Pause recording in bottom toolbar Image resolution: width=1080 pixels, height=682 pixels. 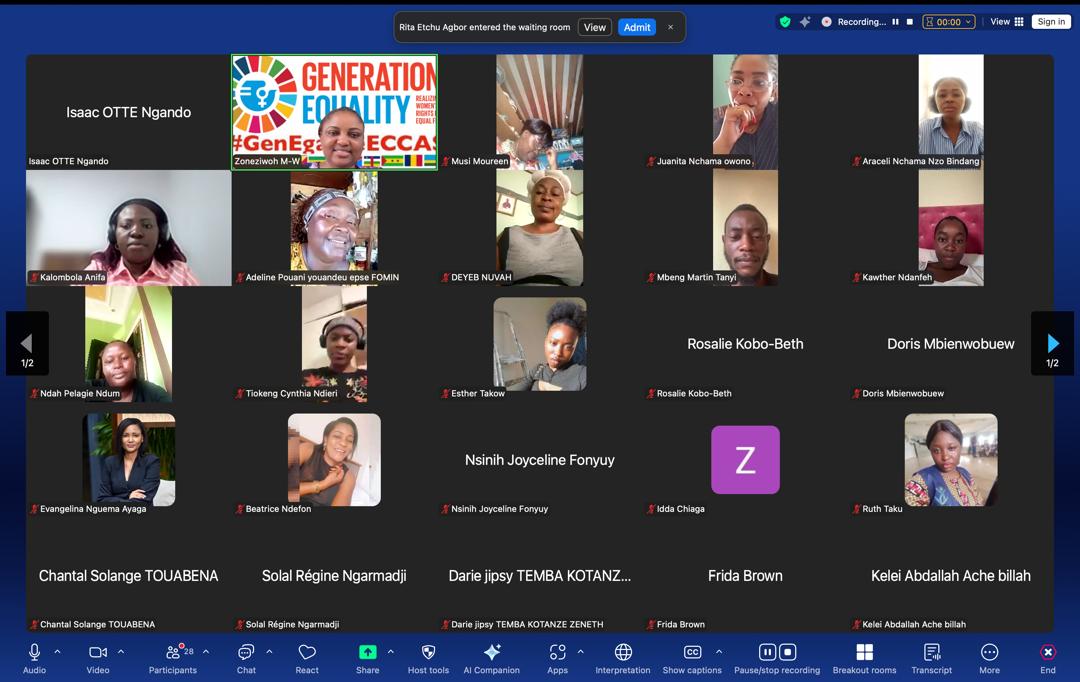point(767,652)
